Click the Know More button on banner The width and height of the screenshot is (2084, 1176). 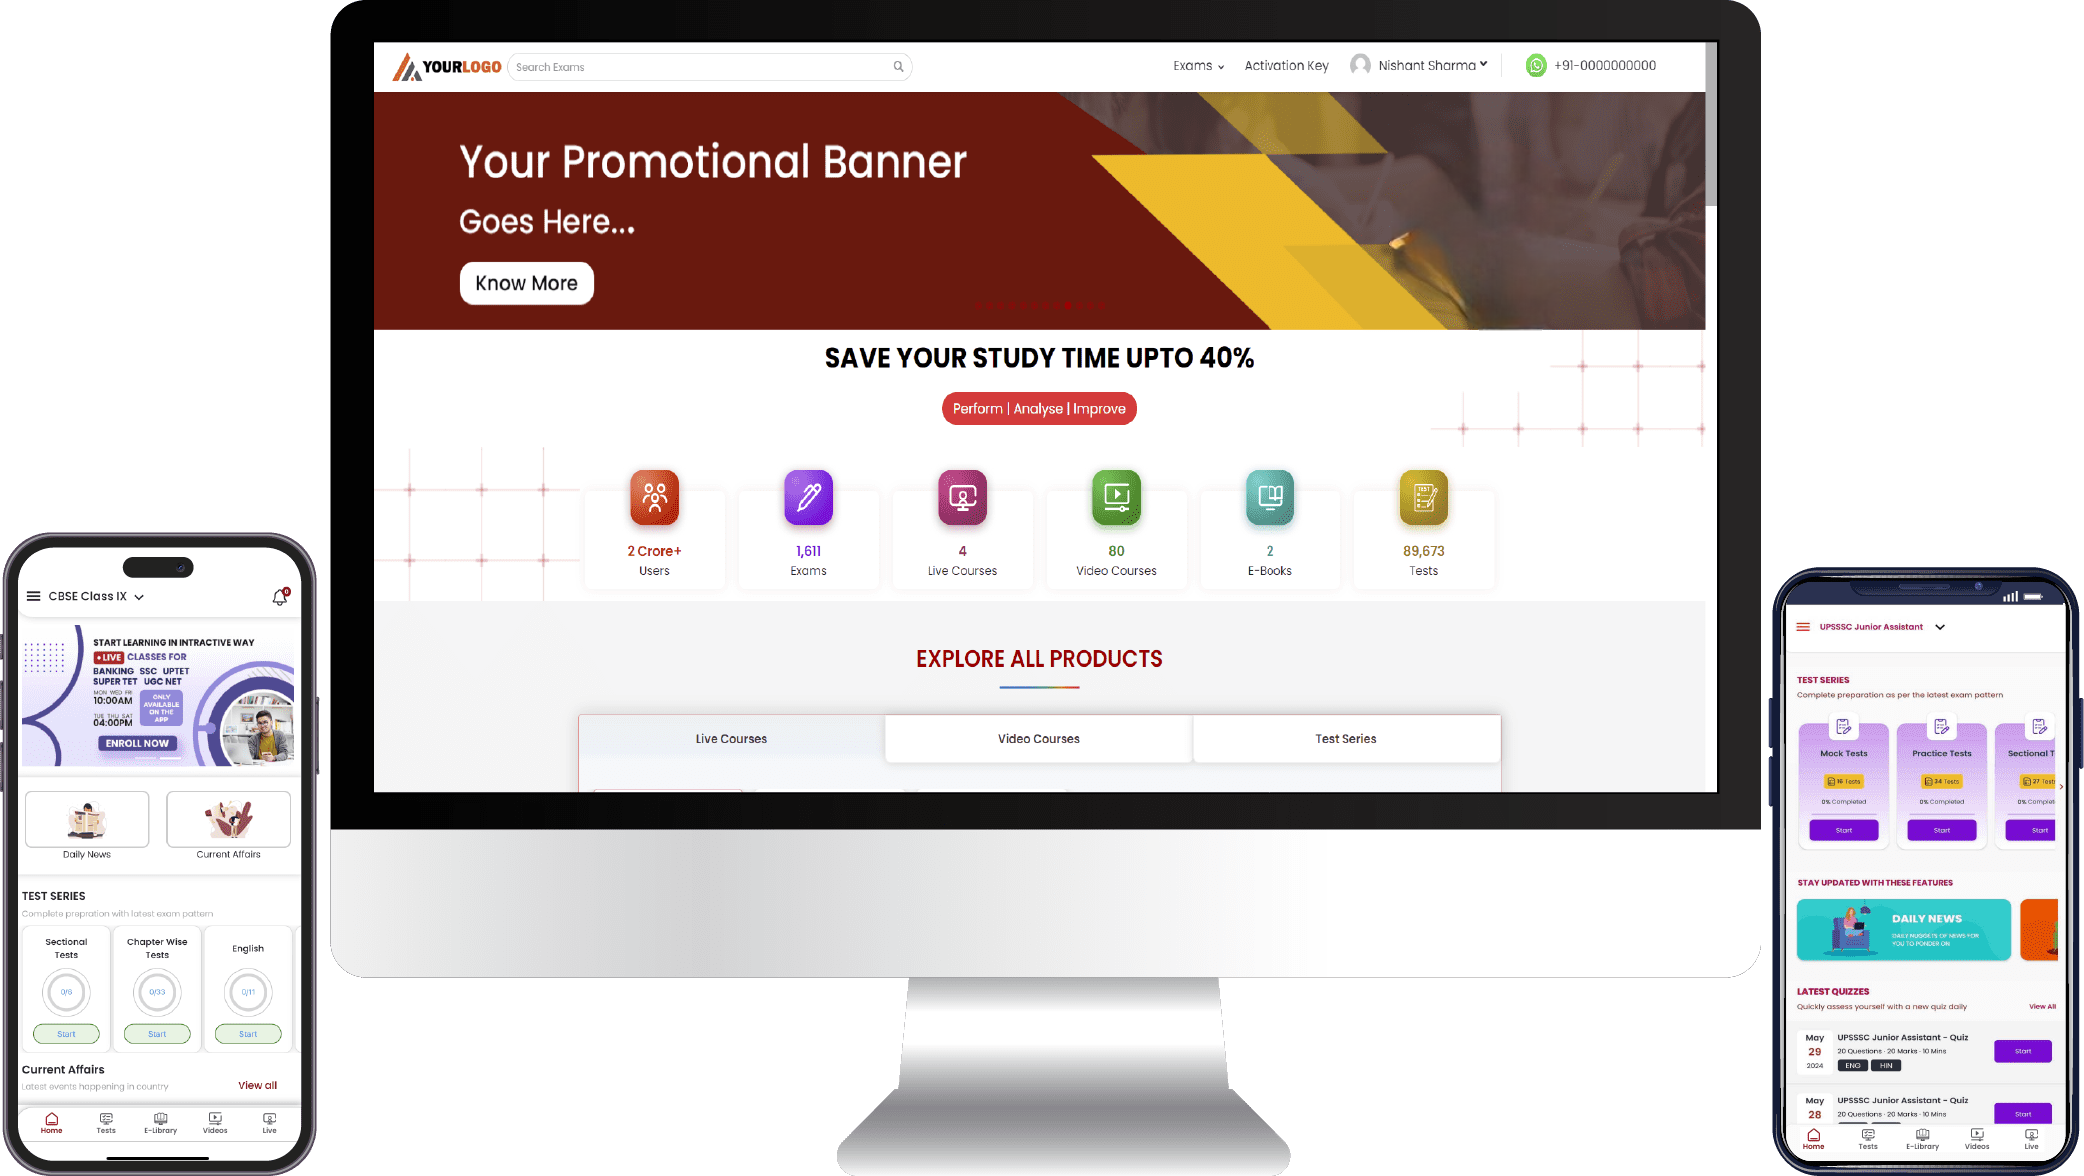(527, 282)
